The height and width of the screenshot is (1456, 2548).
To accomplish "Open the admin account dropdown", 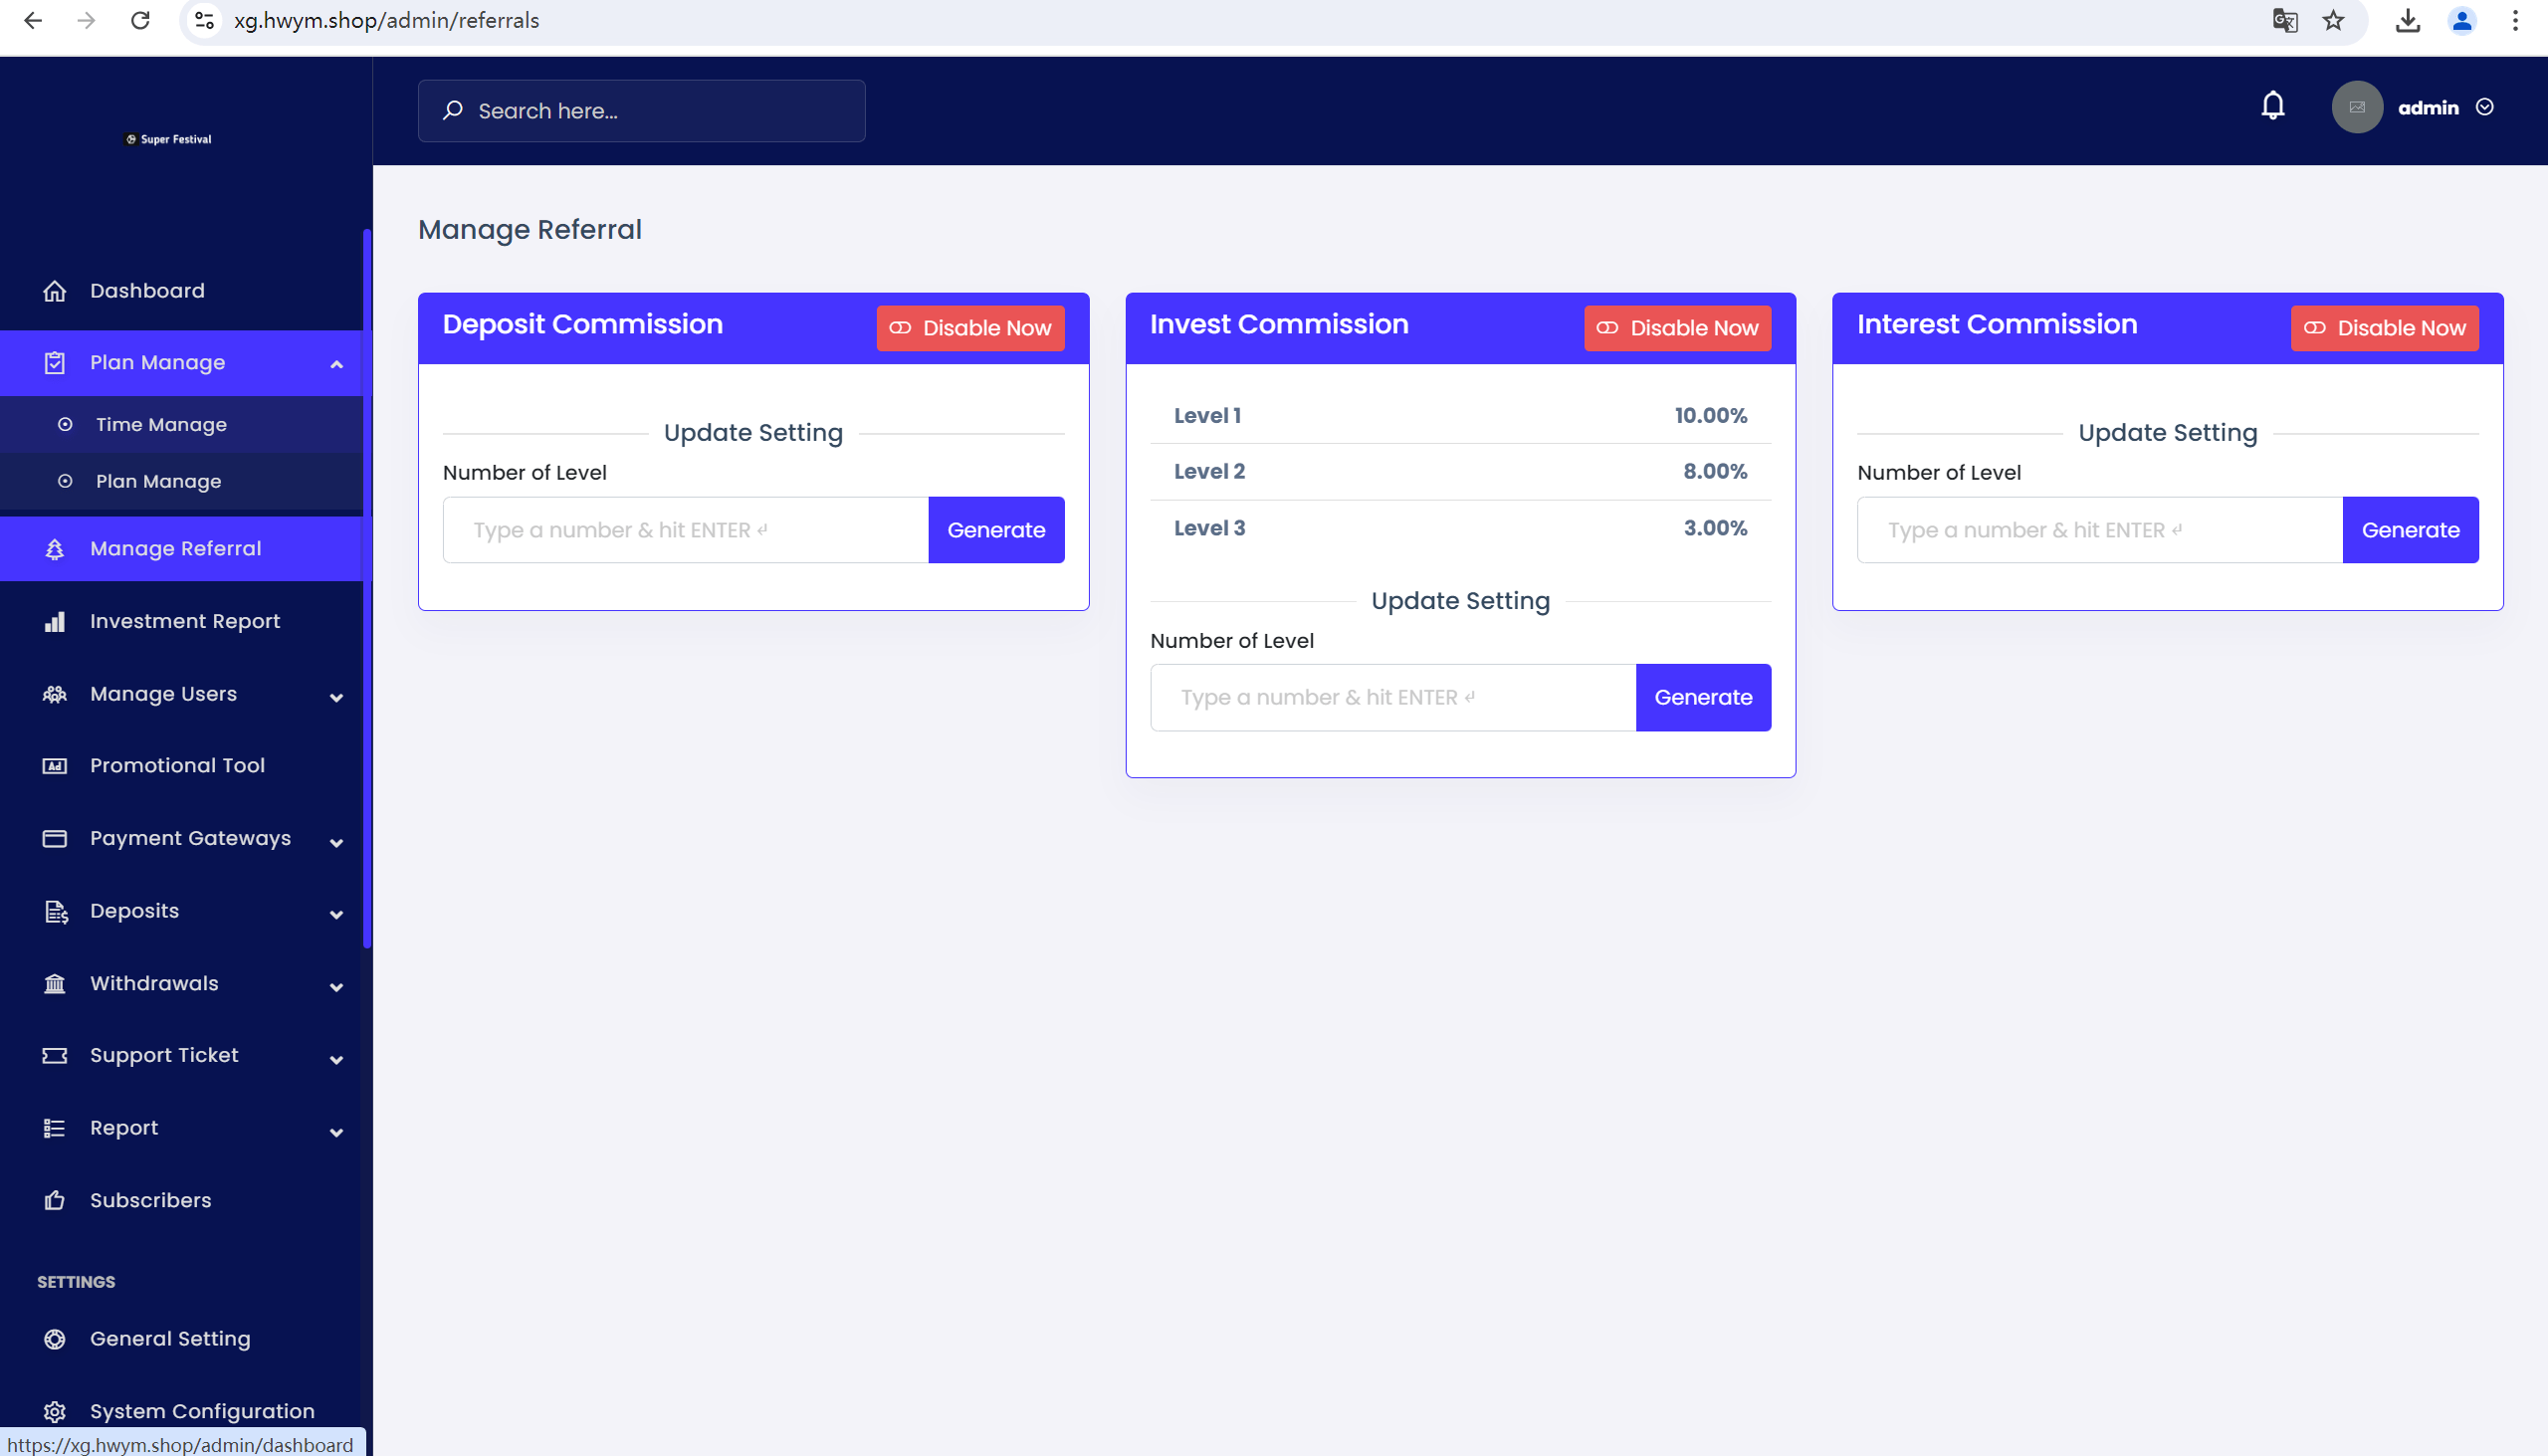I will pos(2484,107).
